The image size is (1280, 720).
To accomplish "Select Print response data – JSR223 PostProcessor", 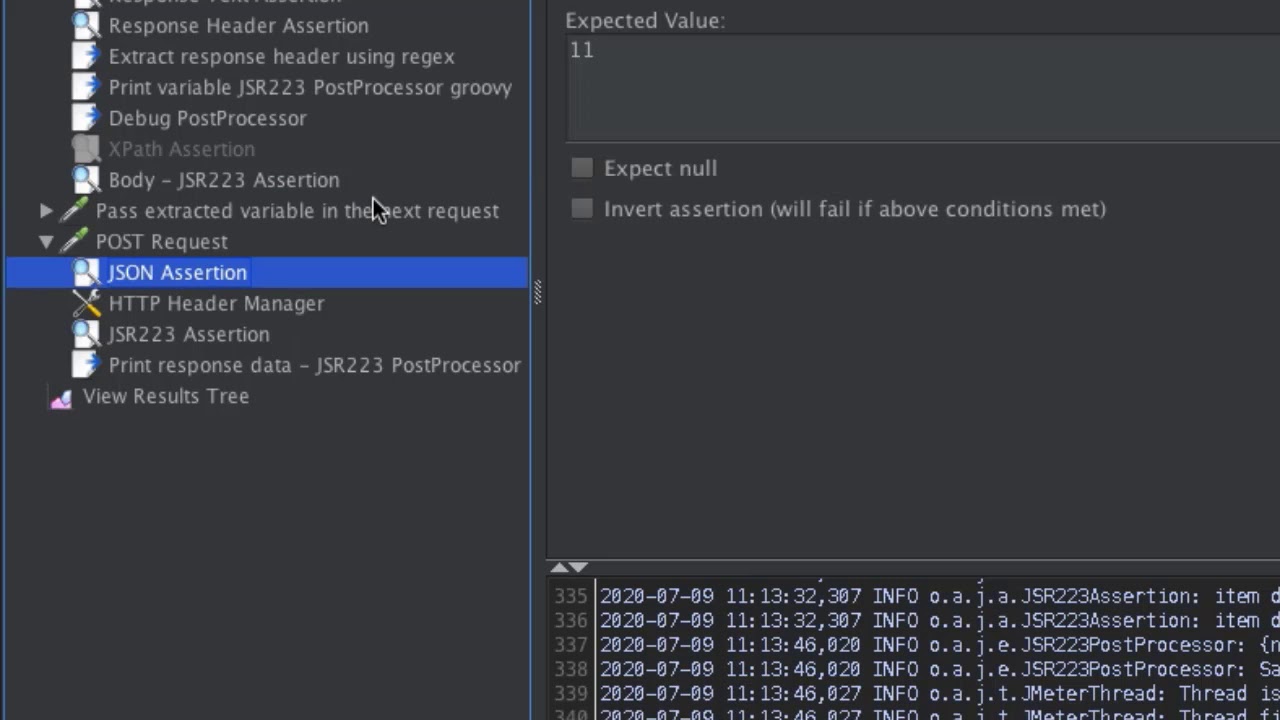I will [314, 366].
